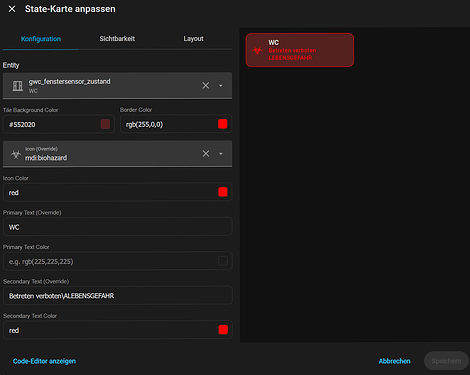Clear the selected entity gwc_fenstersensor_zustand
The image size is (470, 375).
tap(206, 86)
